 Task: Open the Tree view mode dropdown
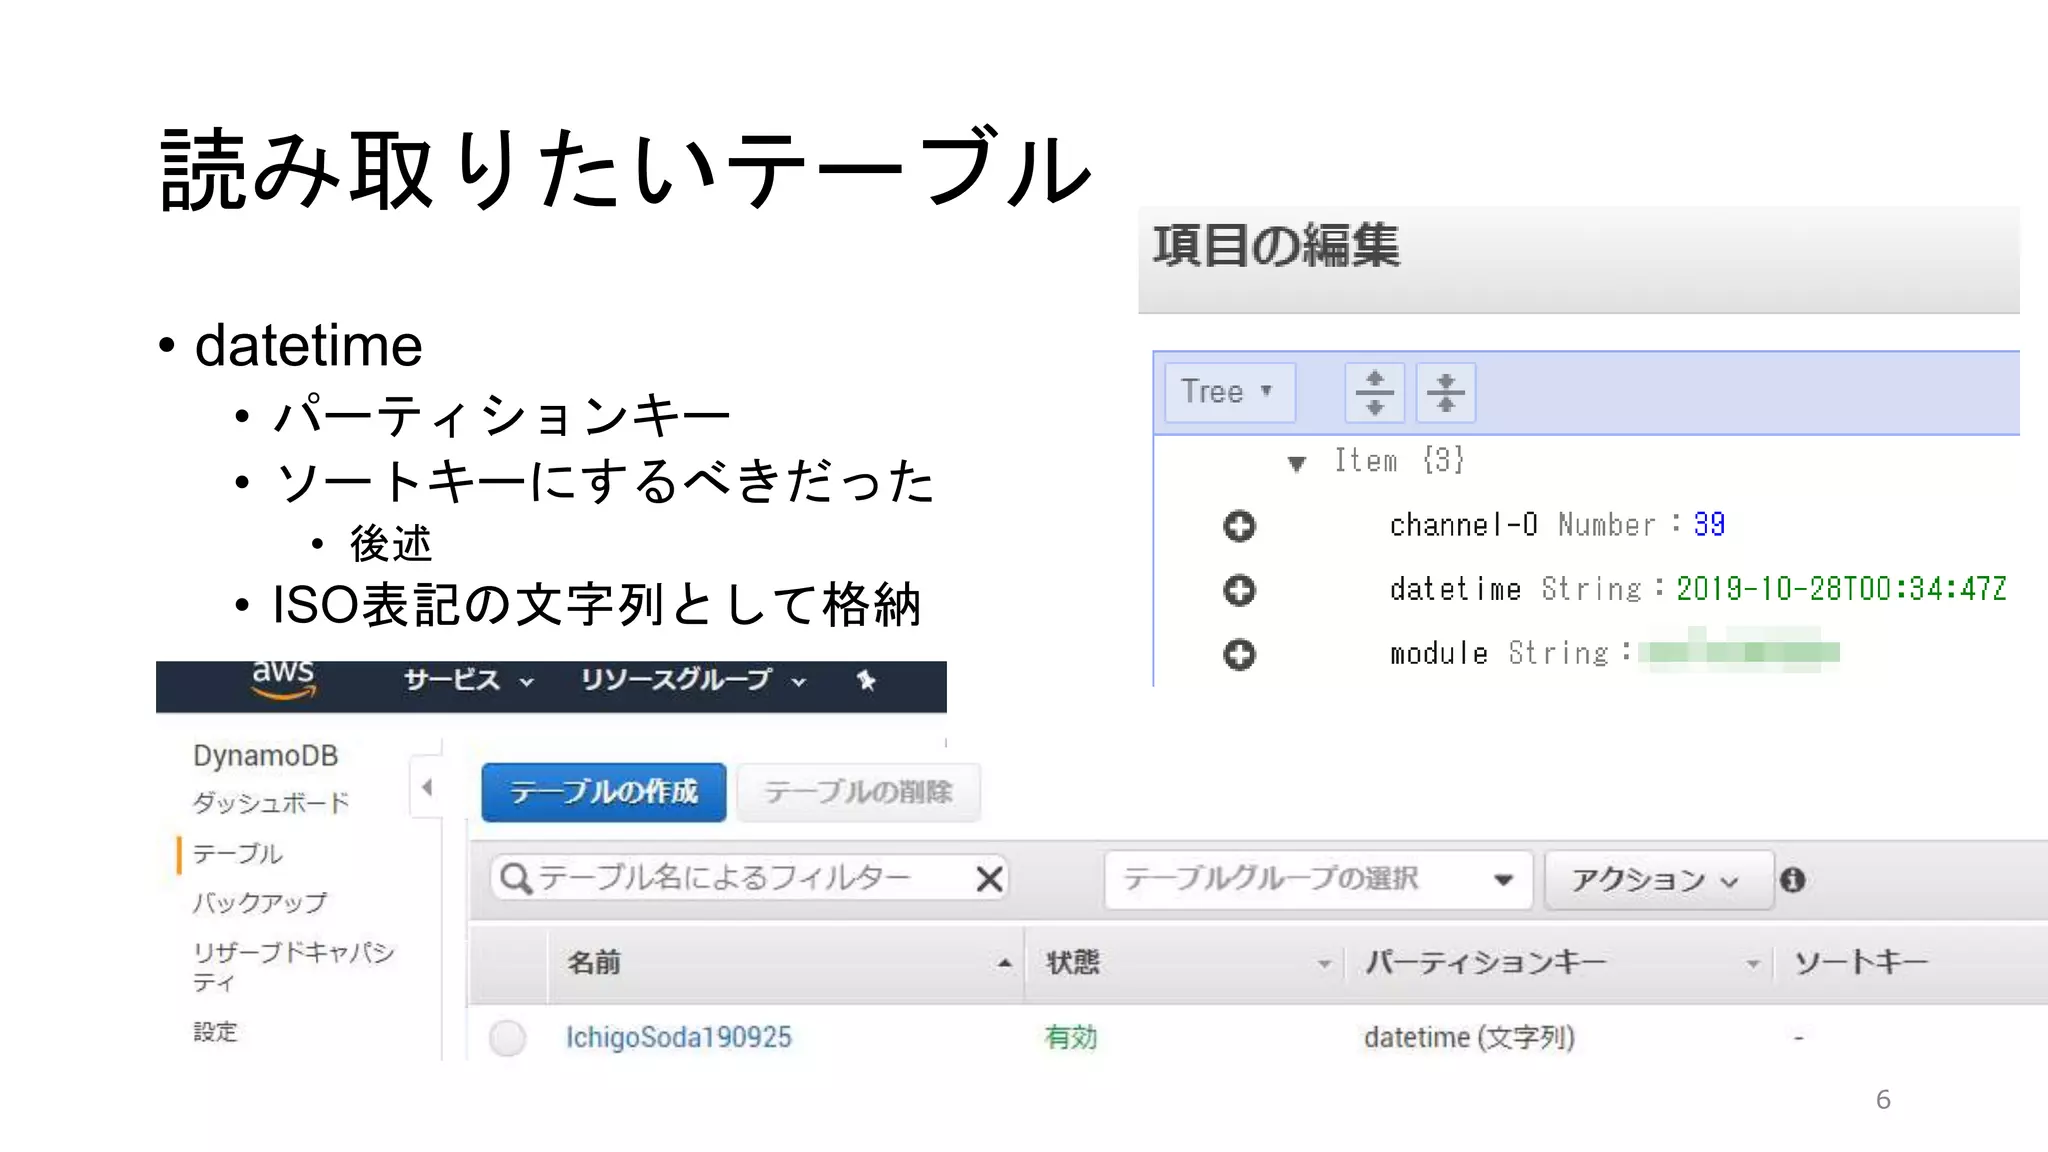pyautogui.click(x=1230, y=392)
